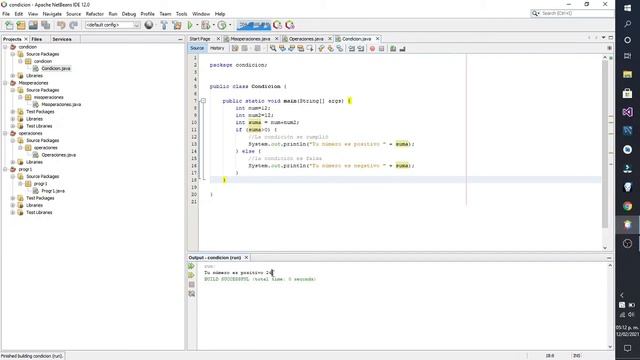This screenshot has height=360, width=640.
Task: Open the Navigate menu
Action: pyautogui.click(x=52, y=14)
